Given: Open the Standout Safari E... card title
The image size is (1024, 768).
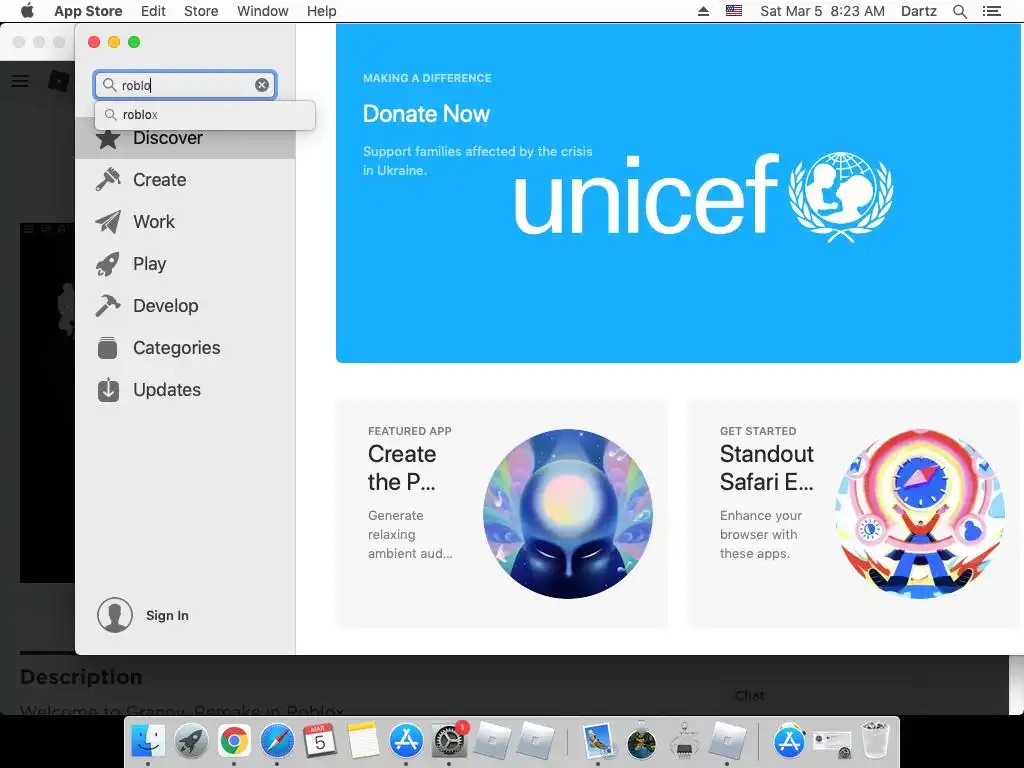Looking at the screenshot, I should click(x=767, y=468).
